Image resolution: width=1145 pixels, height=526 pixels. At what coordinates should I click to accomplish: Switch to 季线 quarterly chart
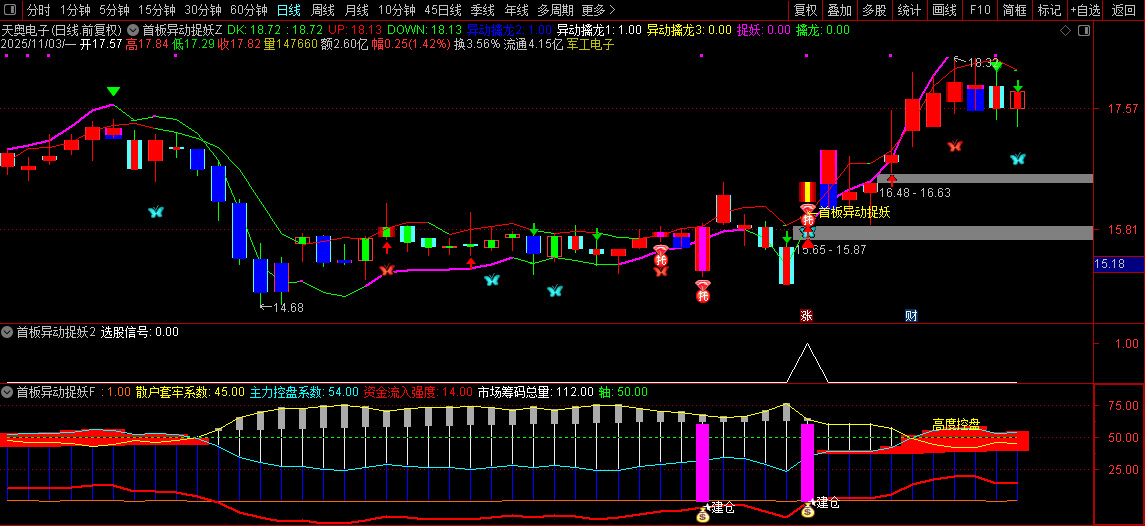482,10
